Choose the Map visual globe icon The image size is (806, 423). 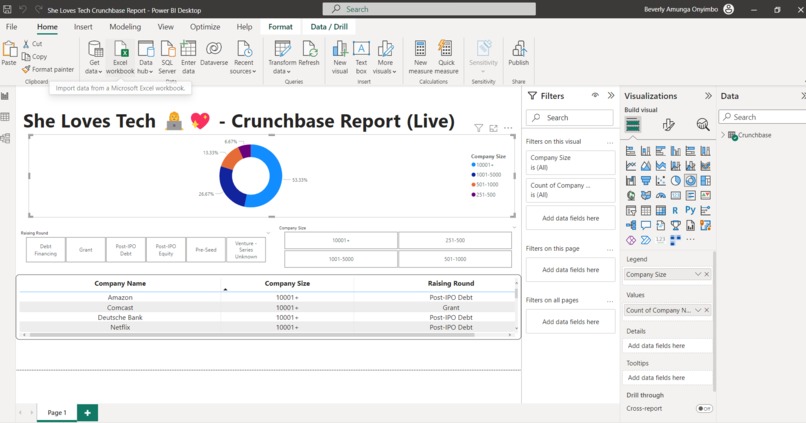(x=631, y=196)
